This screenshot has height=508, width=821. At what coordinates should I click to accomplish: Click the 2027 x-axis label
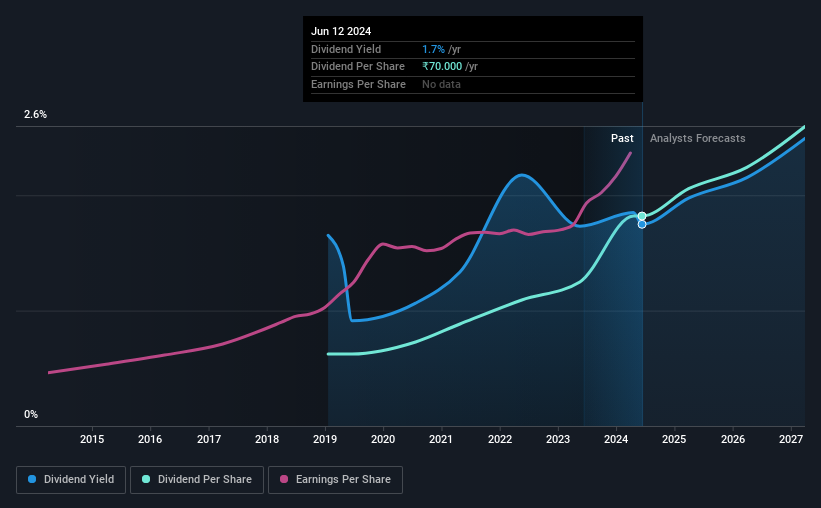pyautogui.click(x=791, y=439)
